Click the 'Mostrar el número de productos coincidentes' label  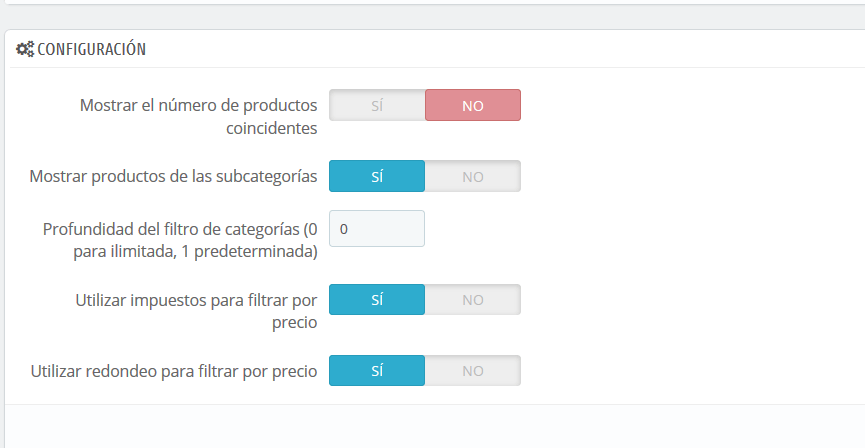199,116
